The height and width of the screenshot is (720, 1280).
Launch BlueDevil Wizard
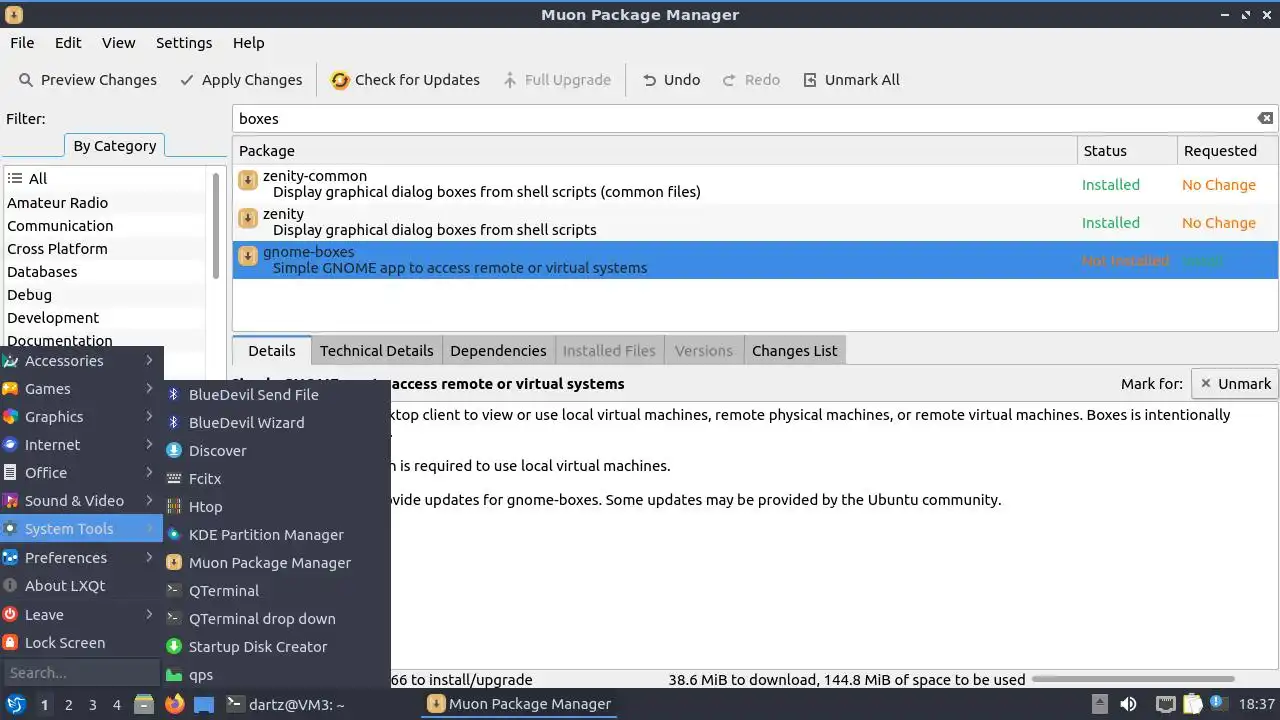pyautogui.click(x=277, y=423)
